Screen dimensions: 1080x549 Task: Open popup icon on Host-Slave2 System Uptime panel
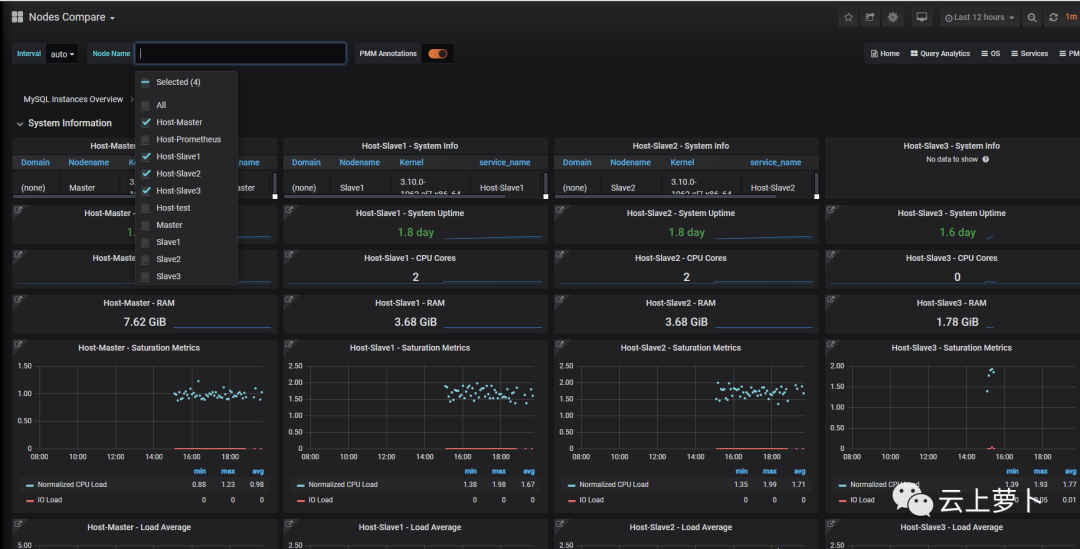coord(560,210)
